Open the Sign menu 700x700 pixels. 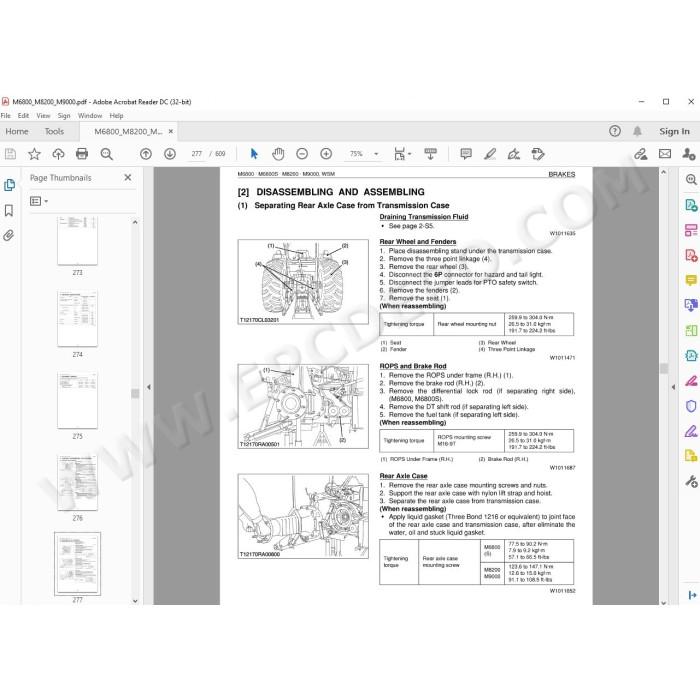coord(64,116)
